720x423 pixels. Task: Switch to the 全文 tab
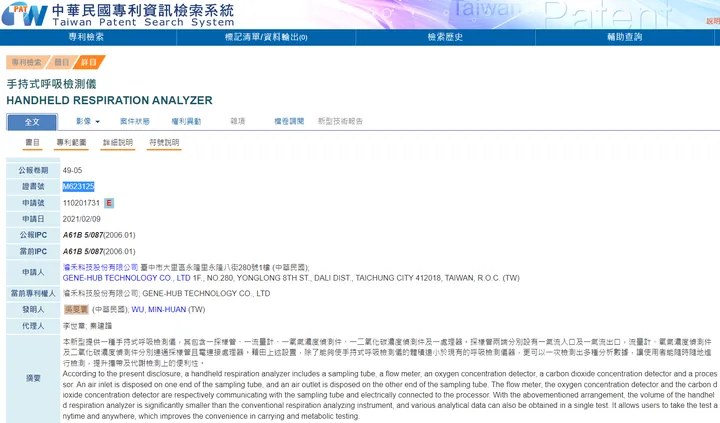coord(32,122)
